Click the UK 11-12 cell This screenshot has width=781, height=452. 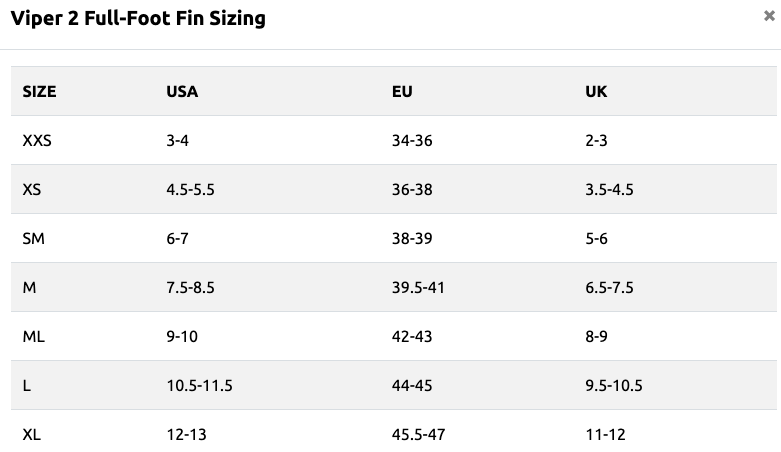pos(605,435)
